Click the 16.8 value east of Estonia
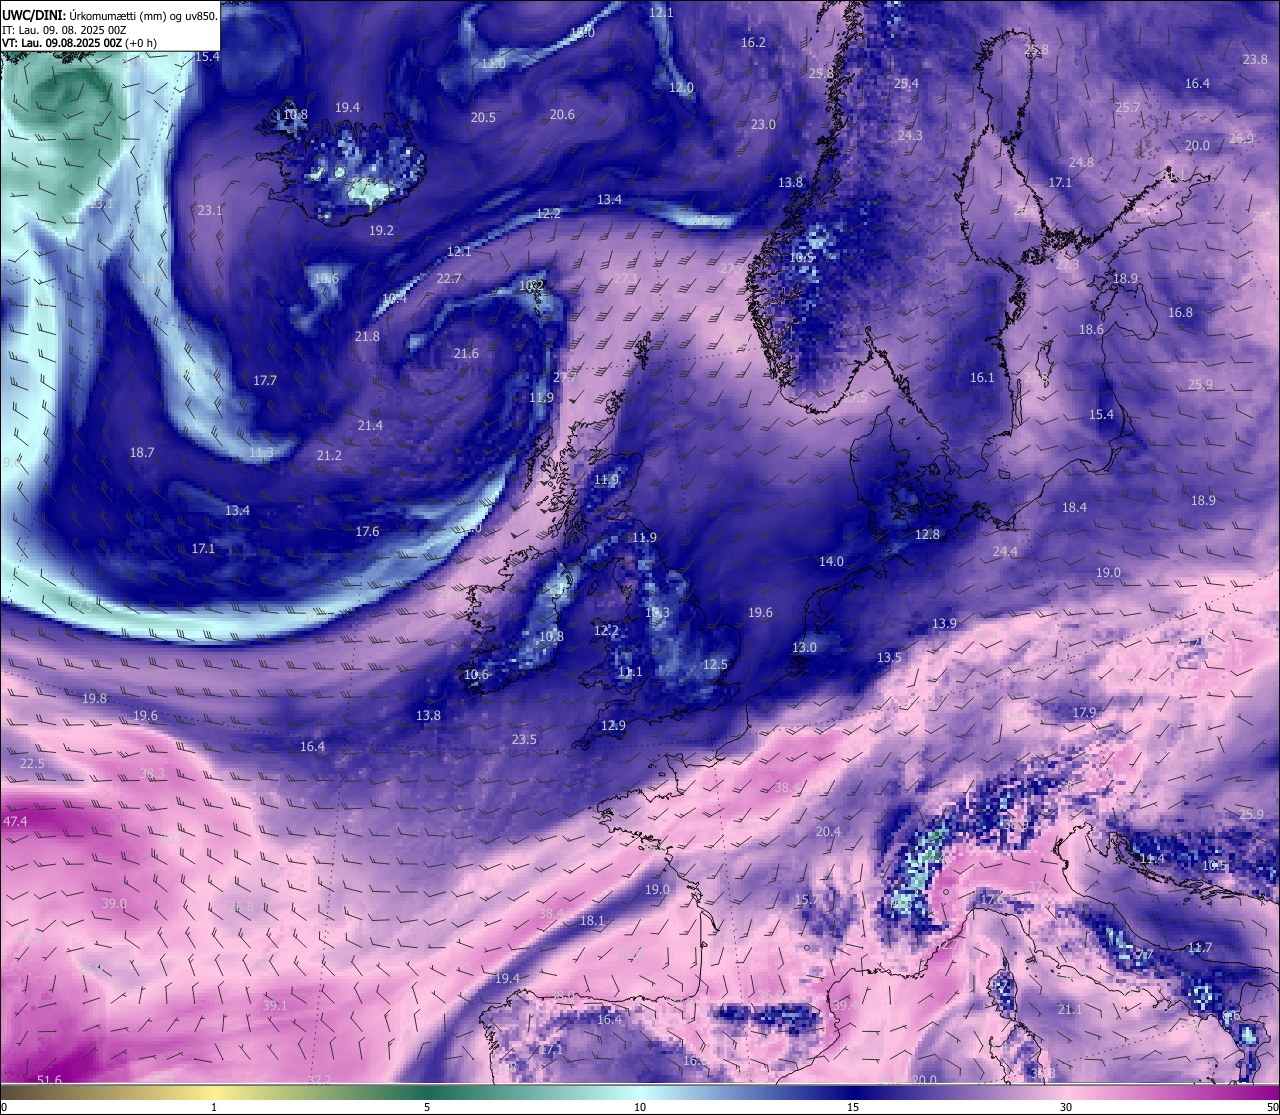The image size is (1280, 1115). 1180,313
